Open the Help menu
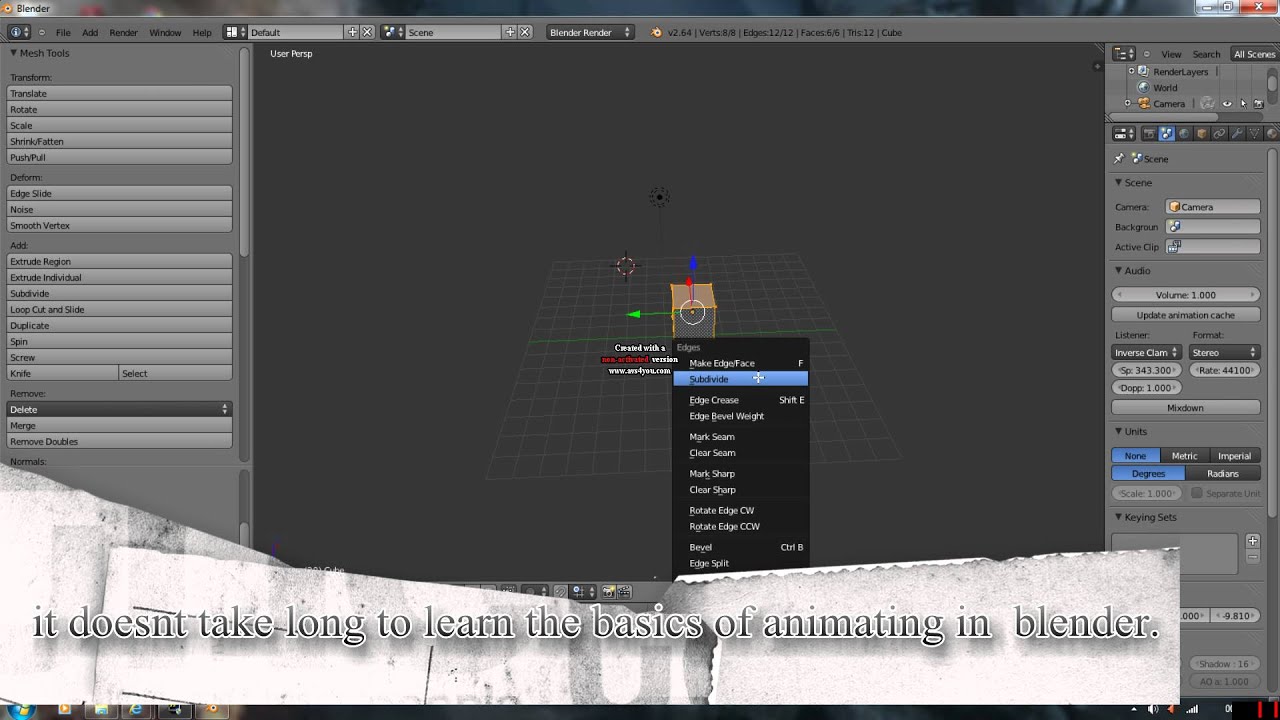Viewport: 1280px width, 720px height. pyautogui.click(x=202, y=33)
